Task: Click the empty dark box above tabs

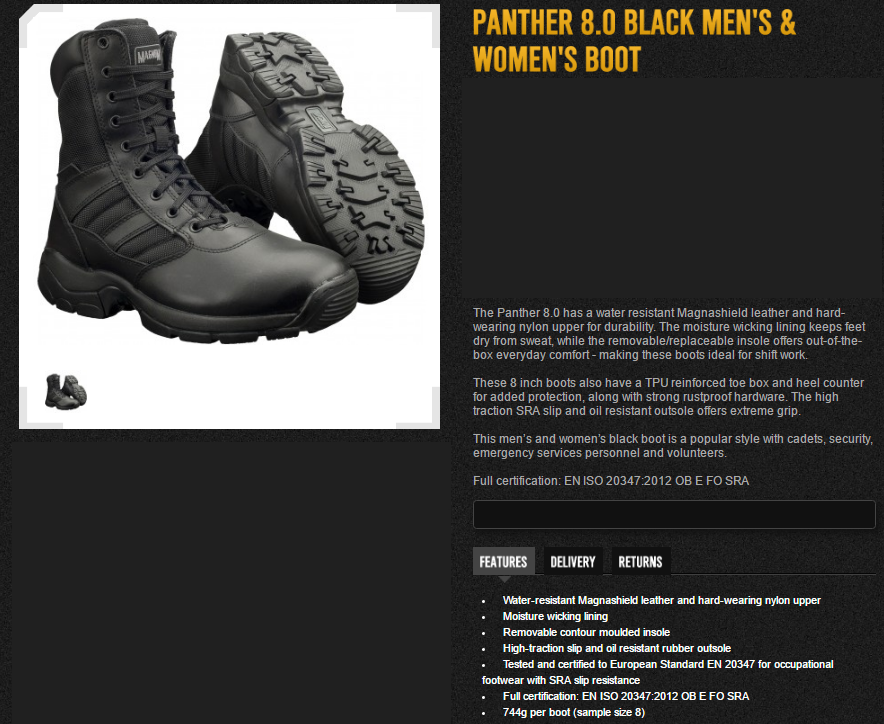Action: (674, 514)
